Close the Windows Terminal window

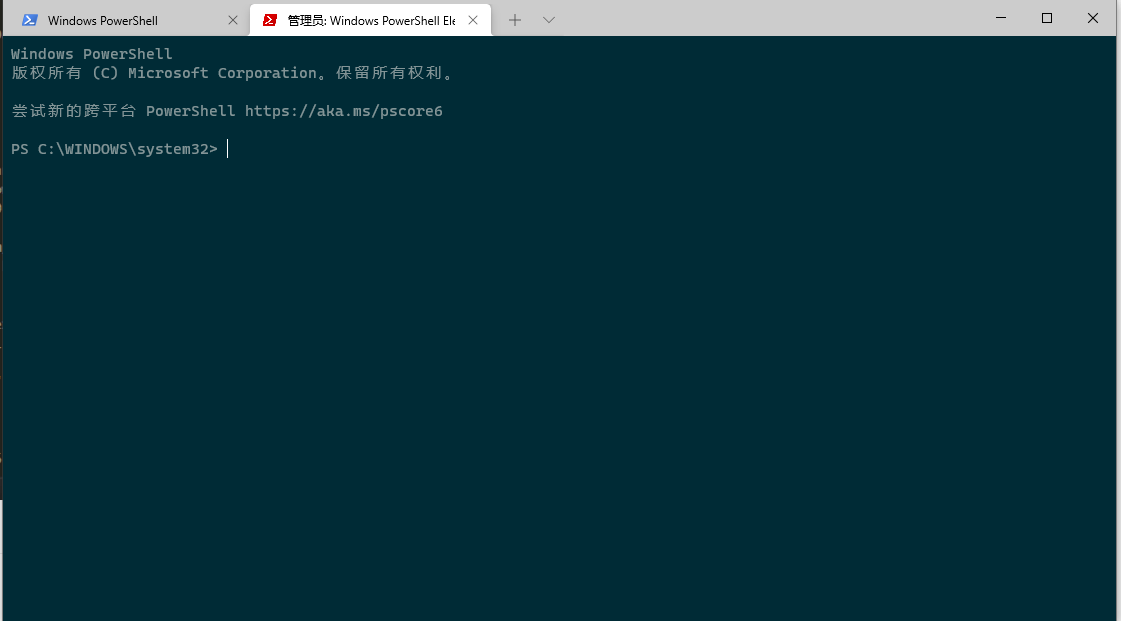point(1092,18)
